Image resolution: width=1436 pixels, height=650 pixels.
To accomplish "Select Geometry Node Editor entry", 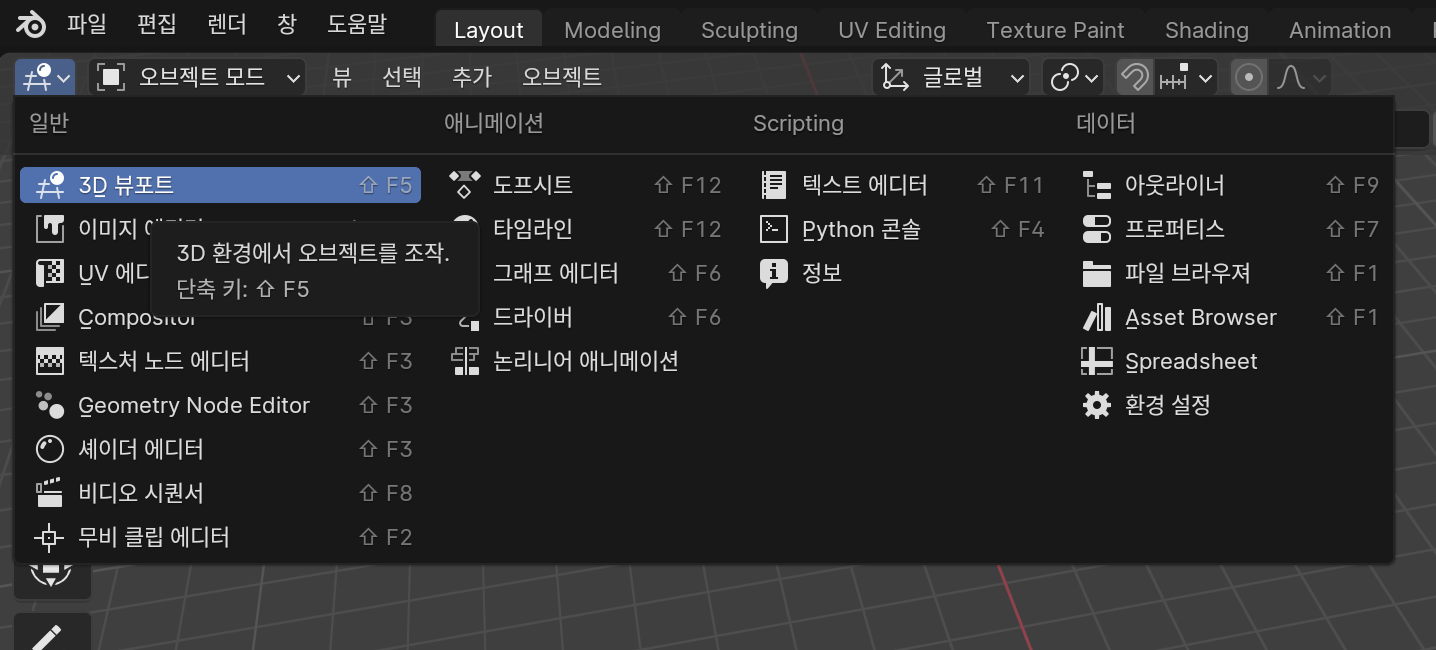I will [220, 405].
